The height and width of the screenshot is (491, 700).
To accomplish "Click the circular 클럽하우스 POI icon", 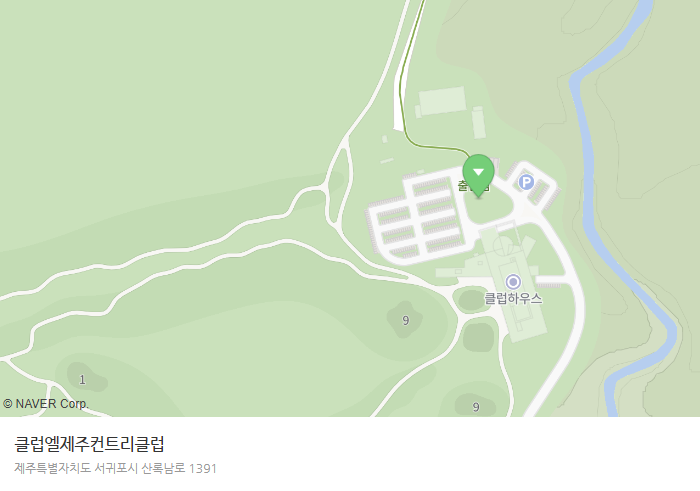I will click(513, 282).
